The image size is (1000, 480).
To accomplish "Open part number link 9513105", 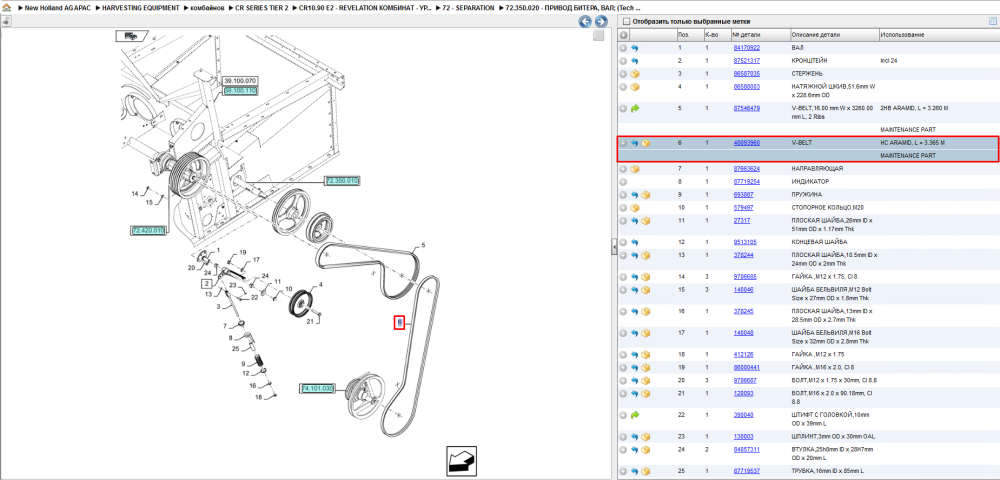I will [744, 242].
